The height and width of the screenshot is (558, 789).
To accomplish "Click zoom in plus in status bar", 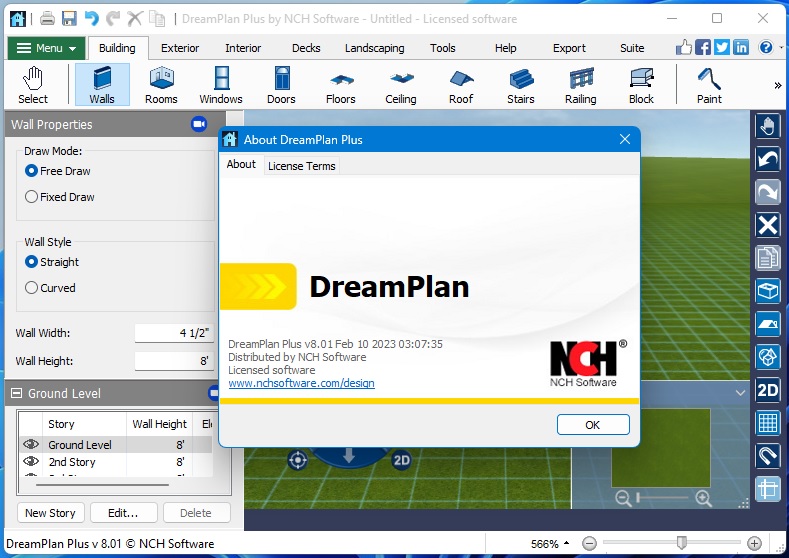I will 754,543.
